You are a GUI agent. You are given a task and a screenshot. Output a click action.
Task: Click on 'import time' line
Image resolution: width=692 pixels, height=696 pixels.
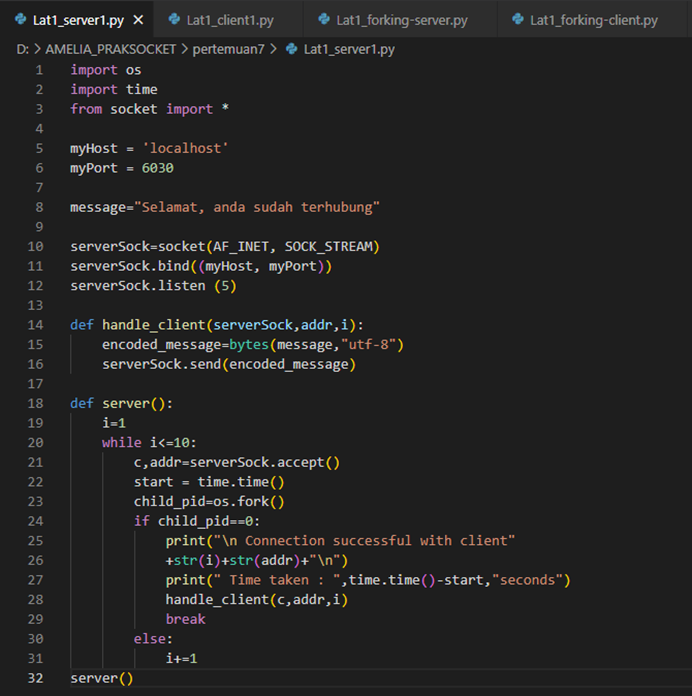[114, 90]
